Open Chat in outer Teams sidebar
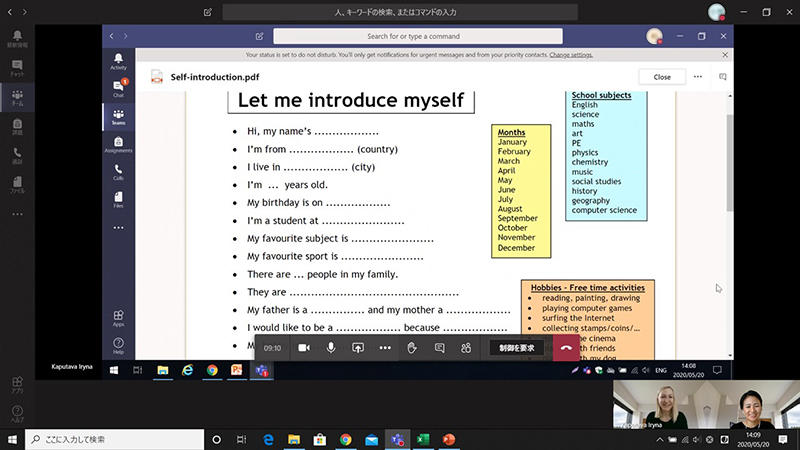Viewport: 800px width, 450px height. click(17, 68)
